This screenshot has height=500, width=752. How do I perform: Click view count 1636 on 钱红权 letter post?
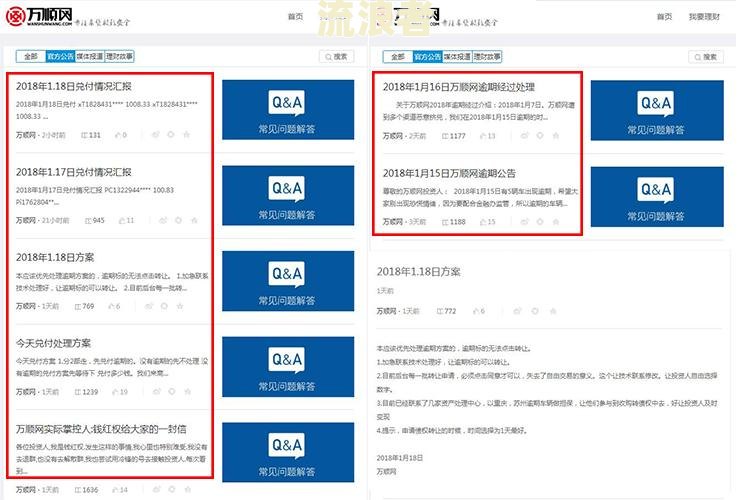(x=86, y=490)
